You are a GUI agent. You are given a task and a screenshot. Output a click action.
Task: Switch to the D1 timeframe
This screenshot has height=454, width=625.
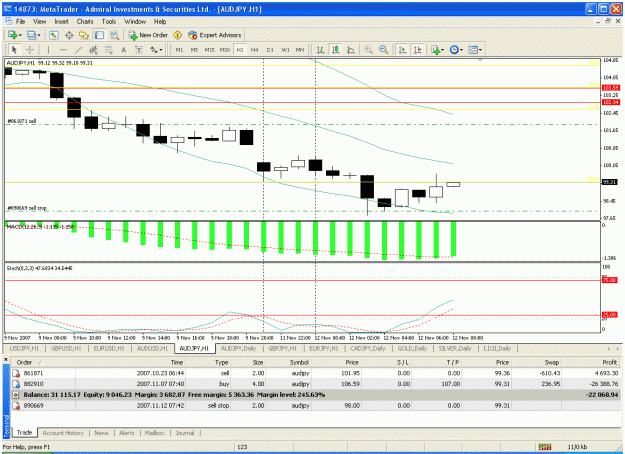(x=270, y=50)
